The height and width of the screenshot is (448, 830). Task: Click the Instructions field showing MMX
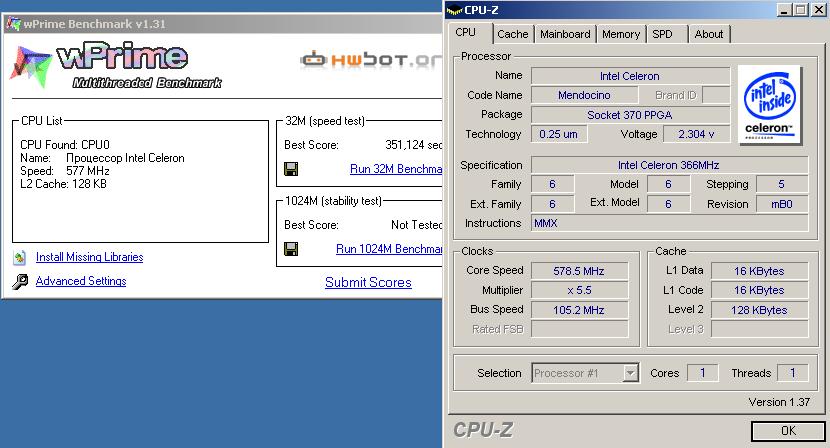pyautogui.click(x=669, y=223)
